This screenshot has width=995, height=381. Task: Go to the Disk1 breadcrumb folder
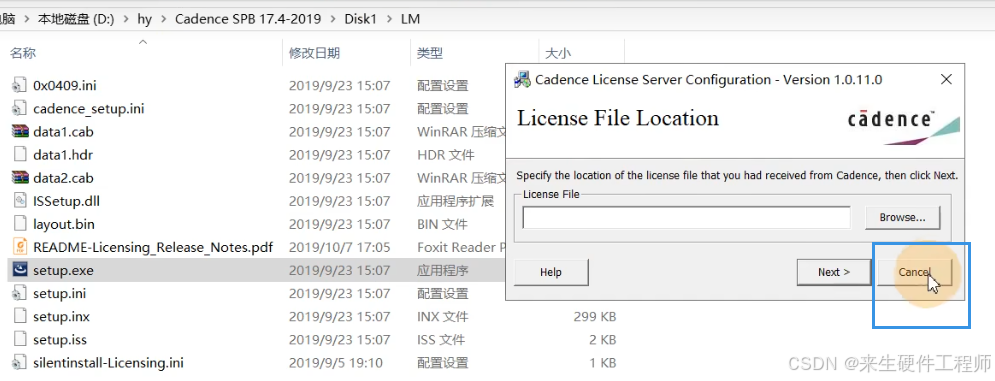coord(360,19)
